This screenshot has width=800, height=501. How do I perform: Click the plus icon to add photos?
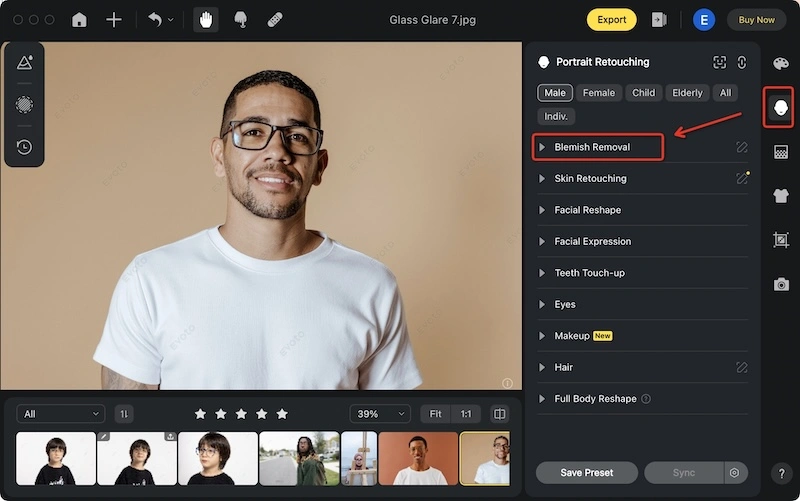[113, 20]
